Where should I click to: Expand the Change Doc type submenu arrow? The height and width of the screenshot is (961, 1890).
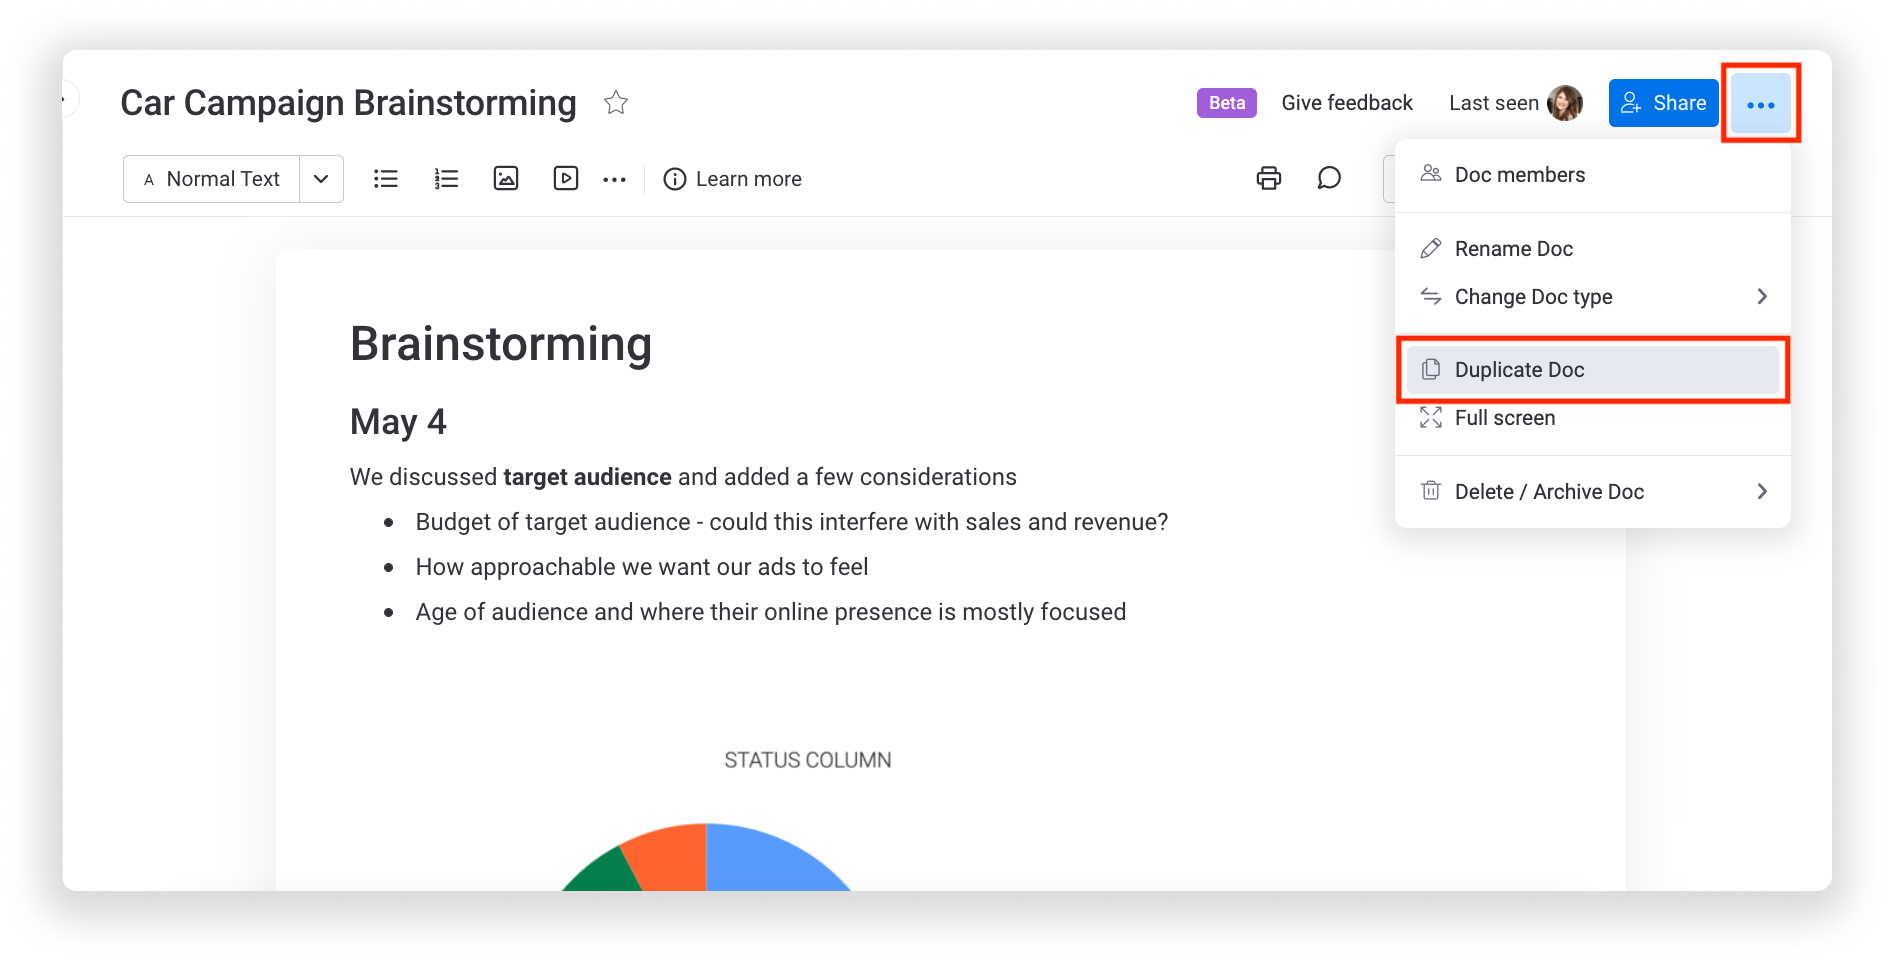[x=1762, y=296]
